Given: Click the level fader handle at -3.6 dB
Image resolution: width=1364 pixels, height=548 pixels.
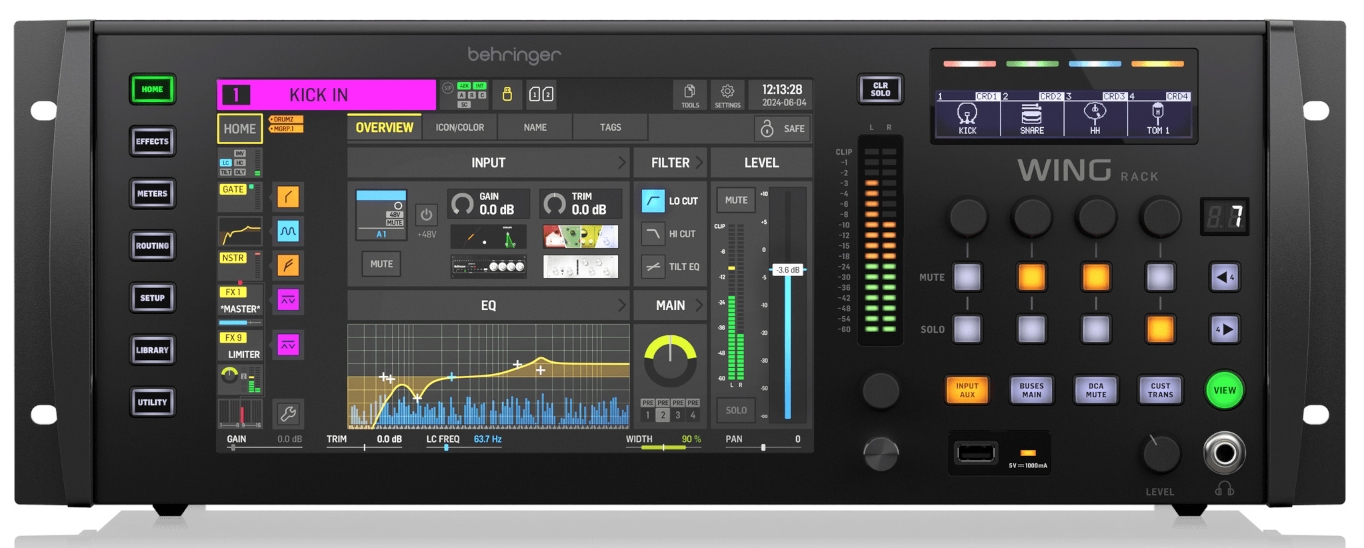Looking at the screenshot, I should pos(788,270).
